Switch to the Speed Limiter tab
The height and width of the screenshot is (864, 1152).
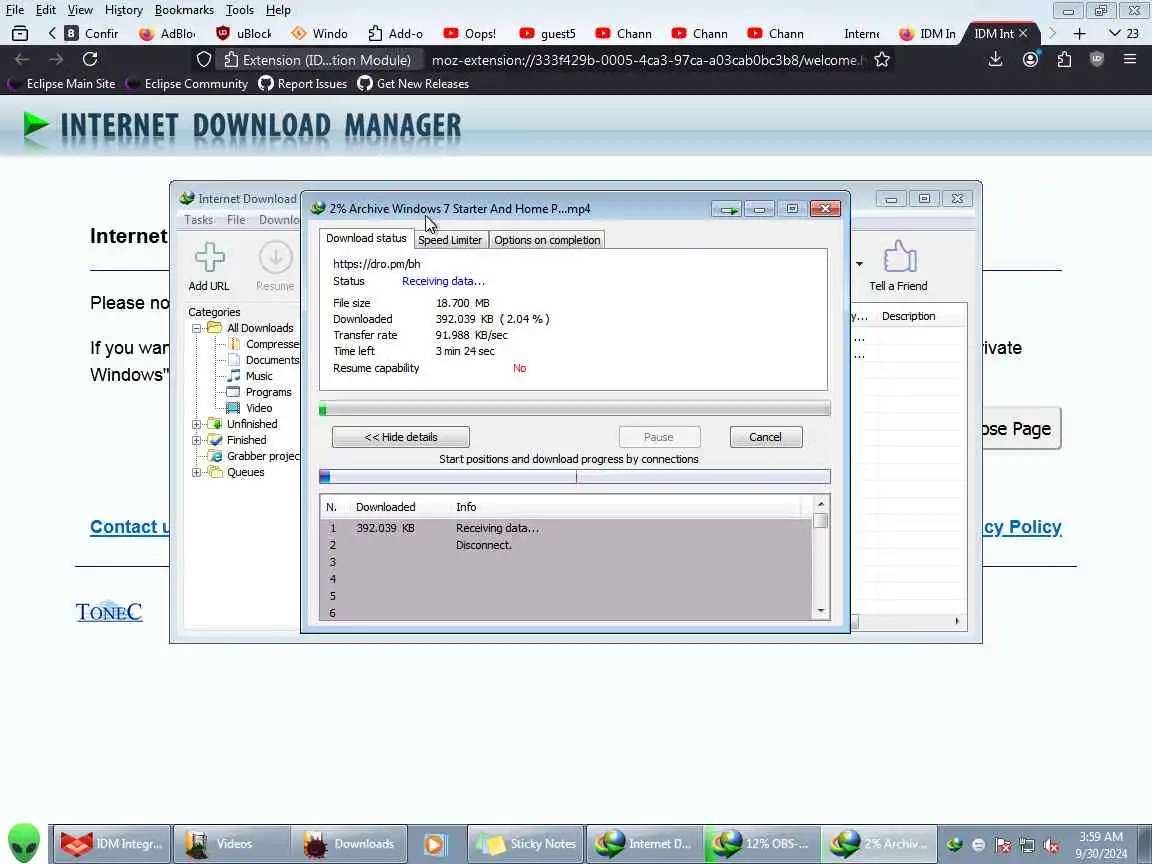tap(450, 240)
